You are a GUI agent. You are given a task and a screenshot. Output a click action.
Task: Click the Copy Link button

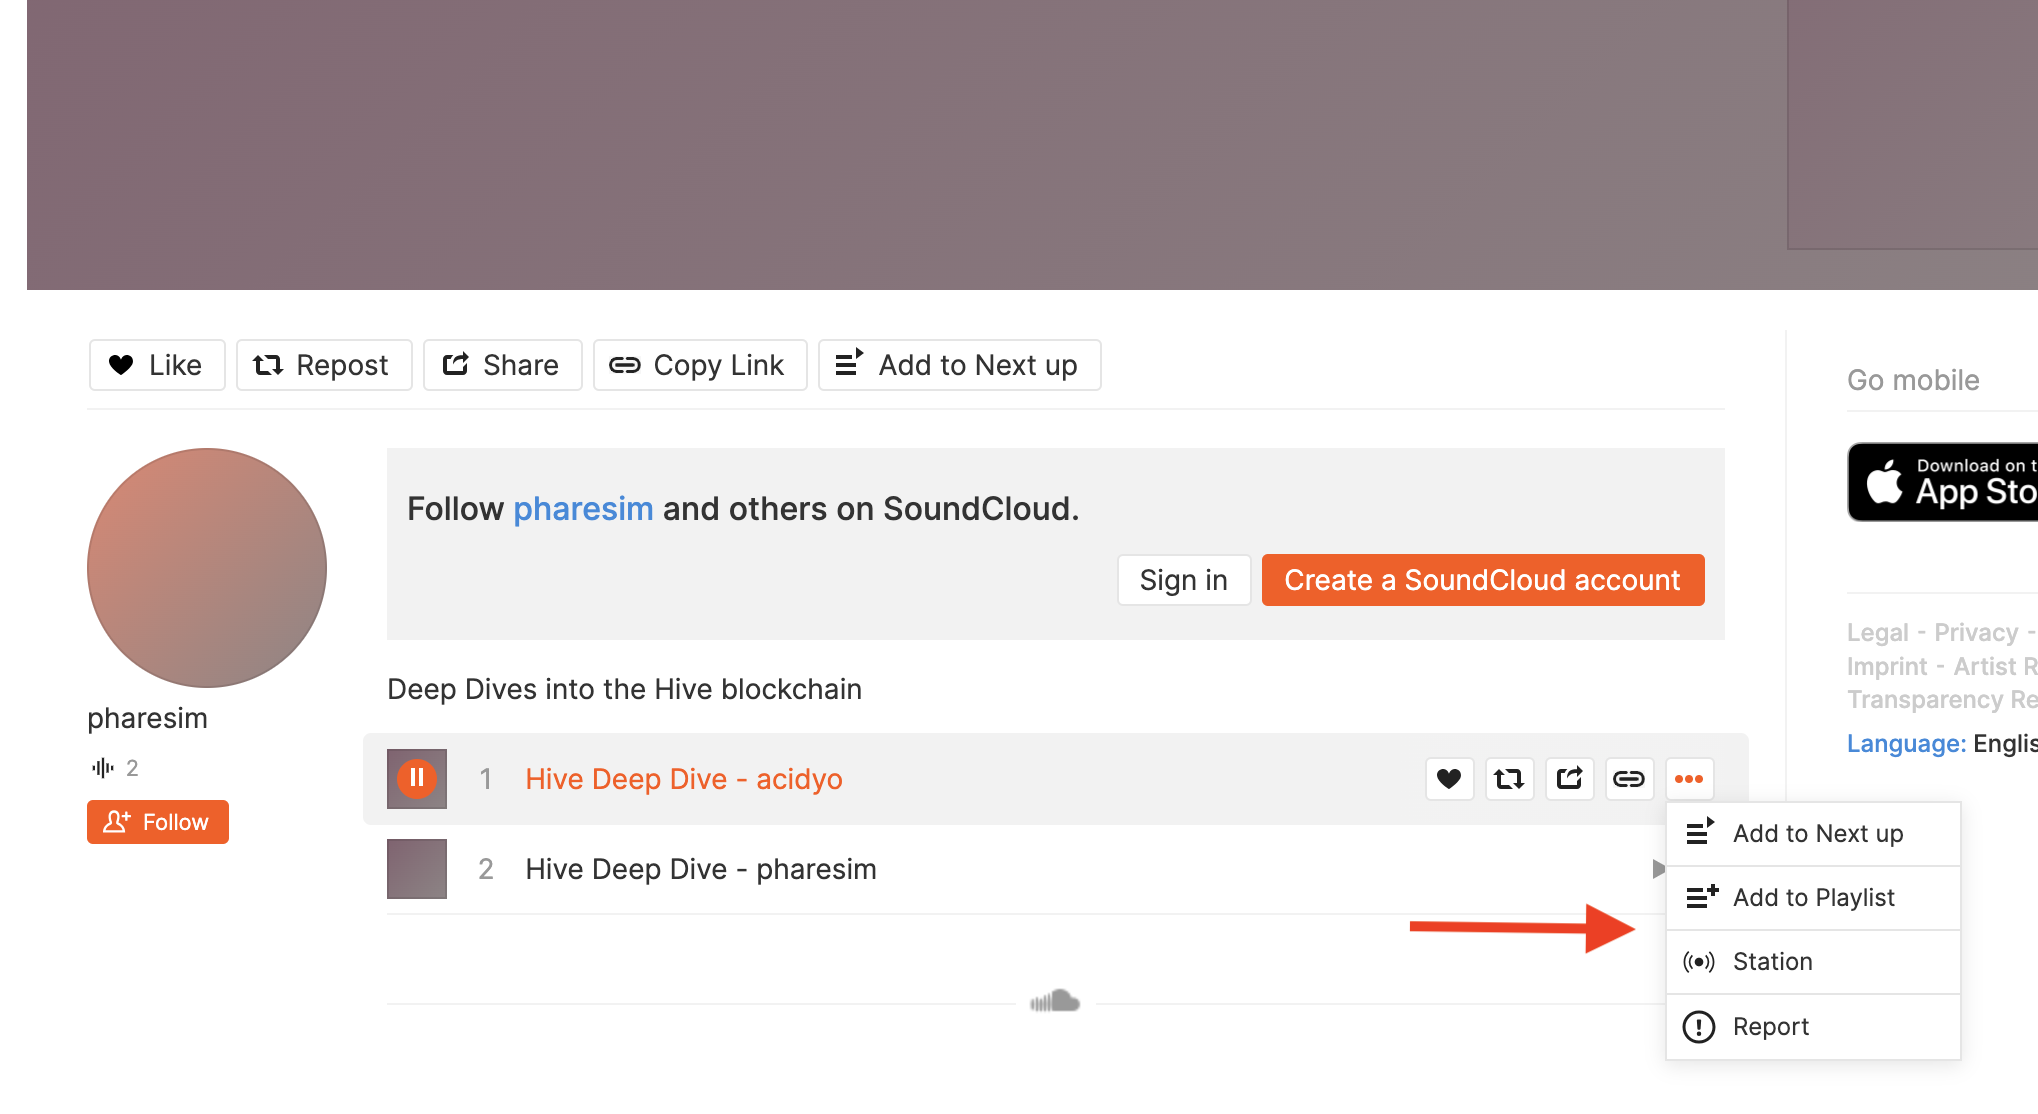(700, 365)
